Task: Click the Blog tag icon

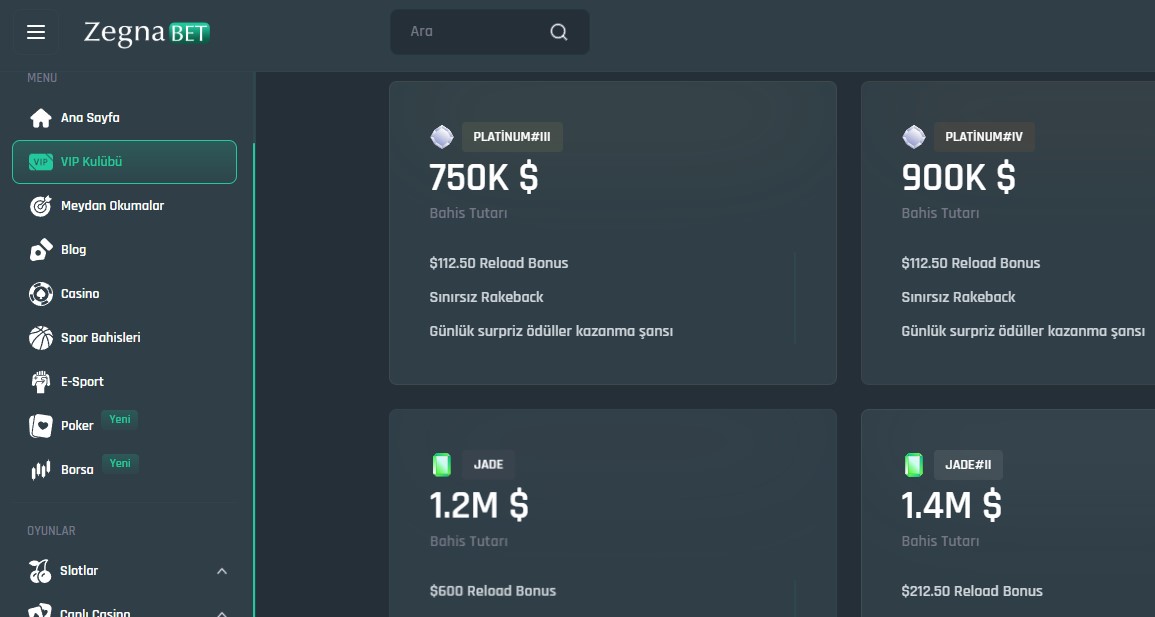Action: pyautogui.click(x=41, y=250)
